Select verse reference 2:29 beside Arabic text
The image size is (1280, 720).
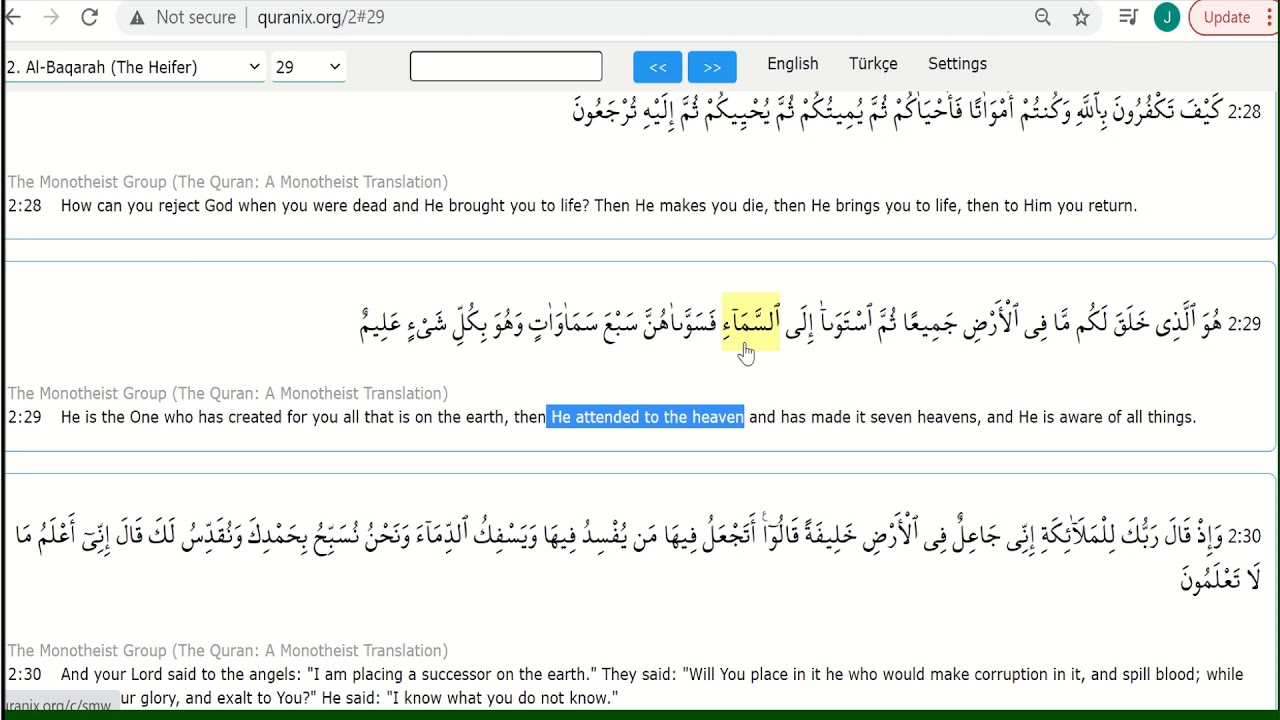coord(1244,324)
